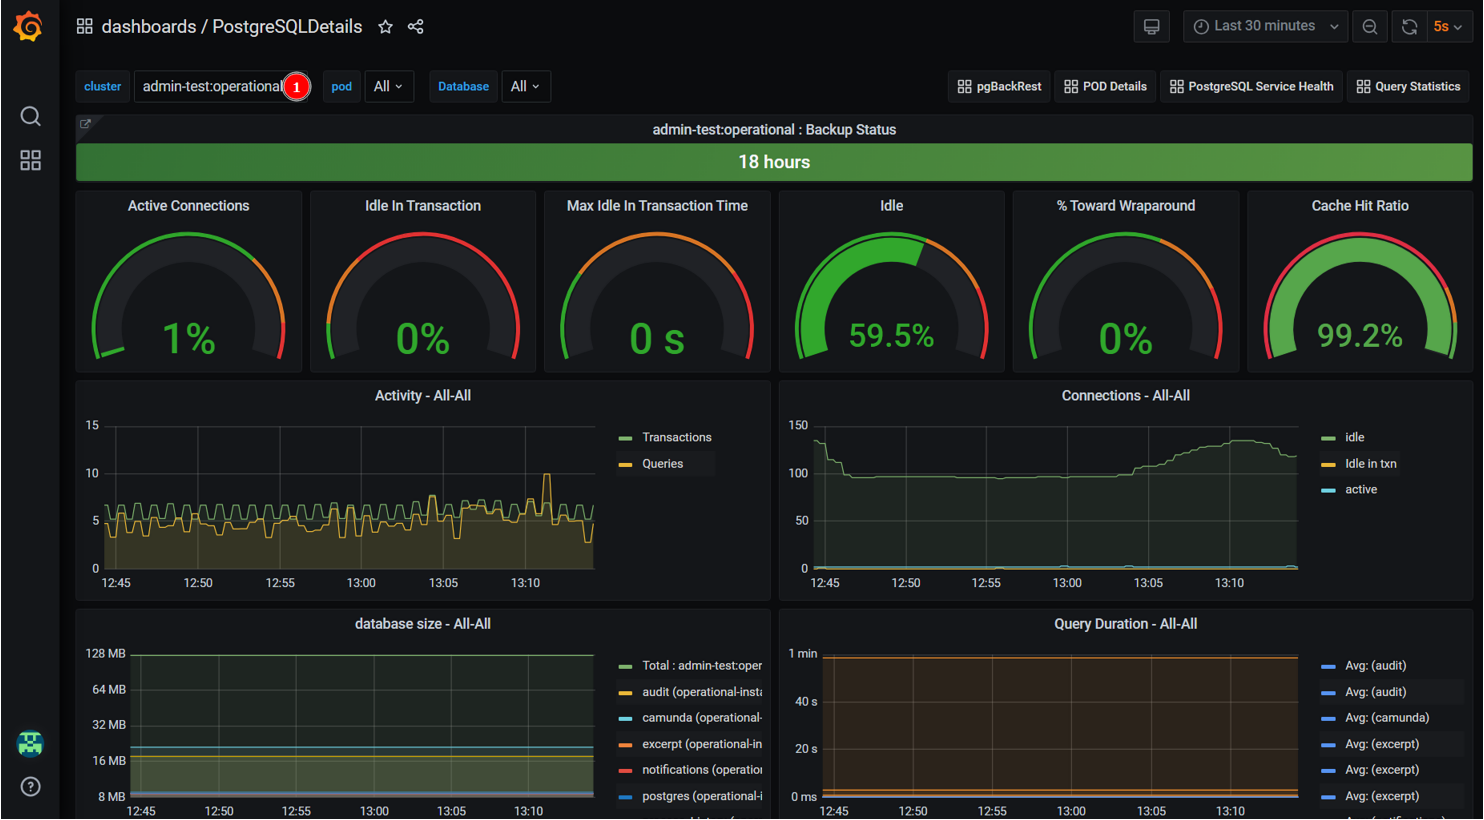
Task: Click the Database variable label
Action: pos(464,86)
